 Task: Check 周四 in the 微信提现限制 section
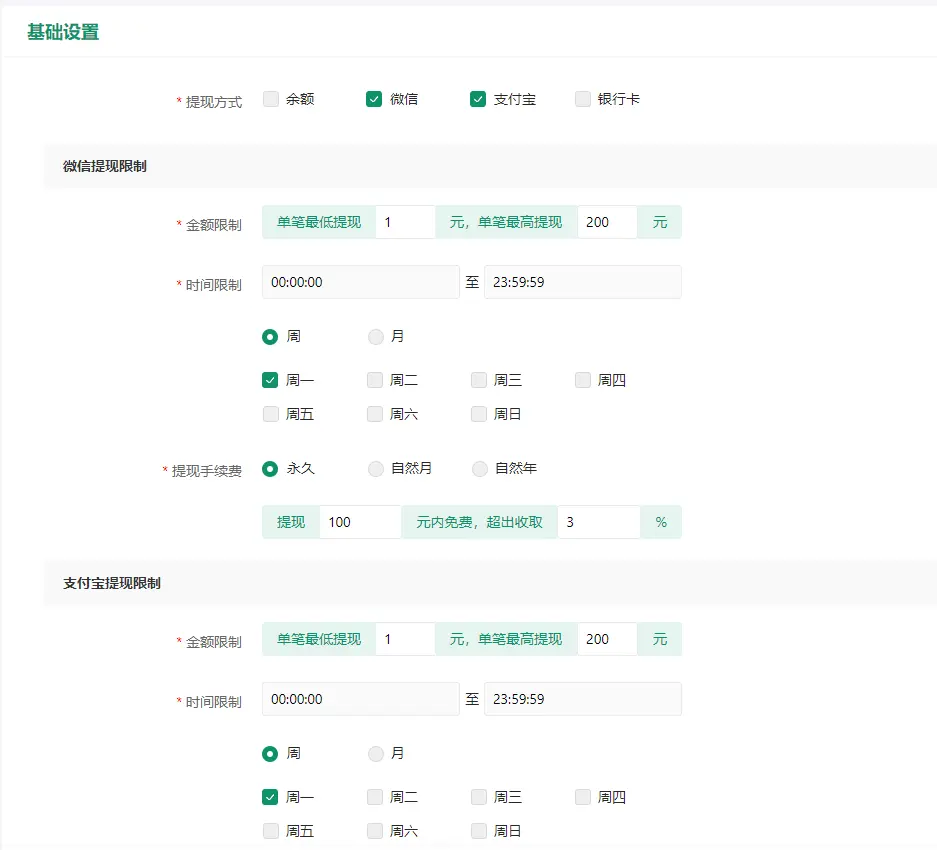click(583, 380)
